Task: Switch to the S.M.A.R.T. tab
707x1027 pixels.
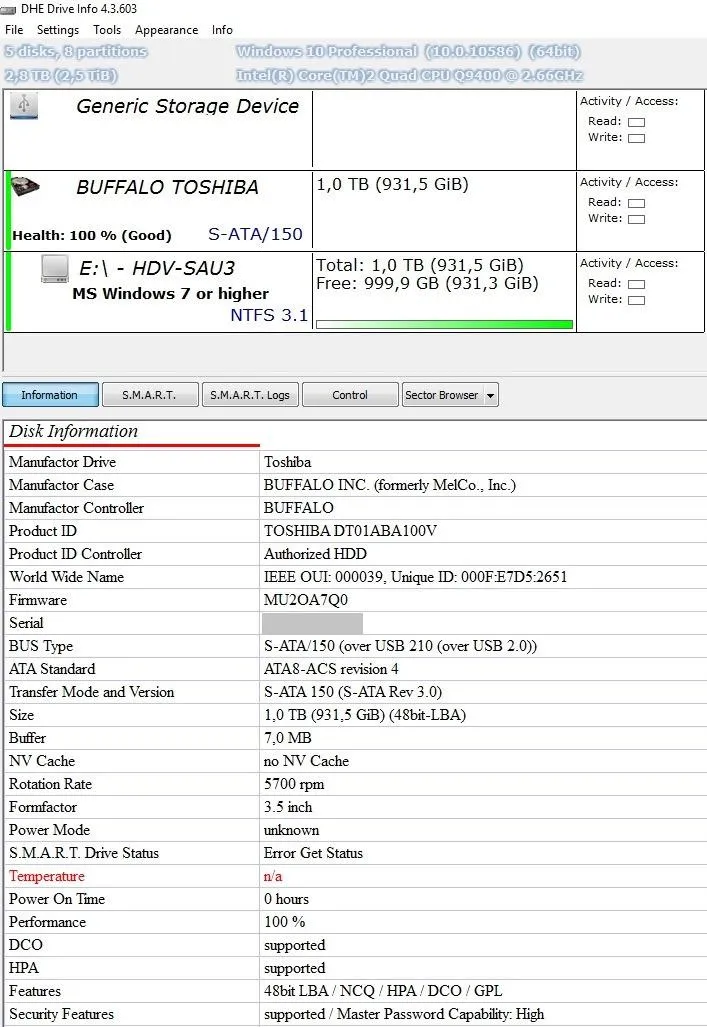Action: pos(149,395)
